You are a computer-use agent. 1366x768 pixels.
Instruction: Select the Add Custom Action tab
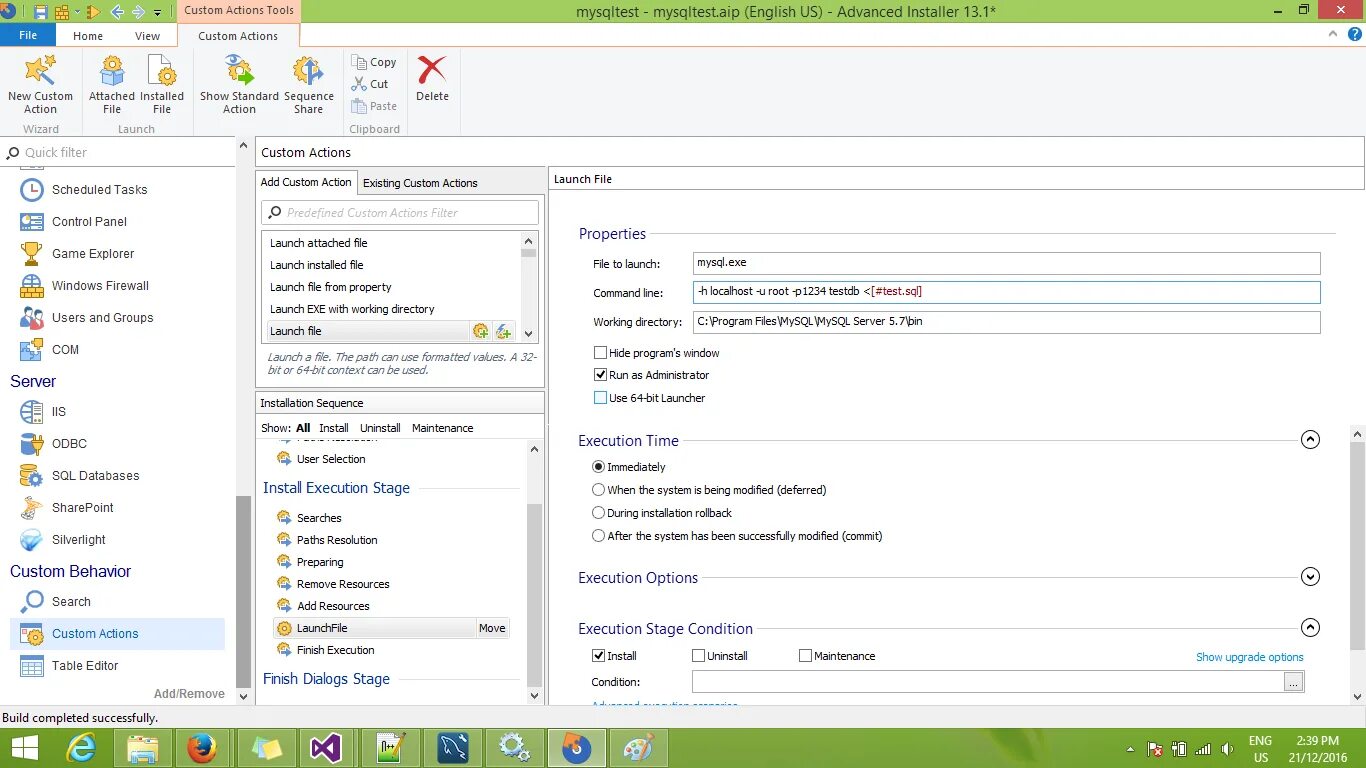[306, 182]
